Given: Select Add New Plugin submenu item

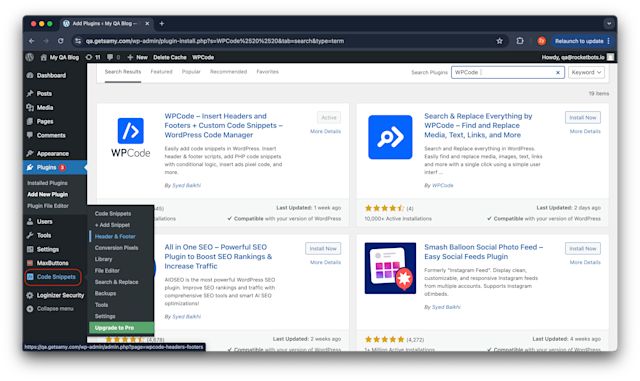Looking at the screenshot, I should [x=48, y=194].
